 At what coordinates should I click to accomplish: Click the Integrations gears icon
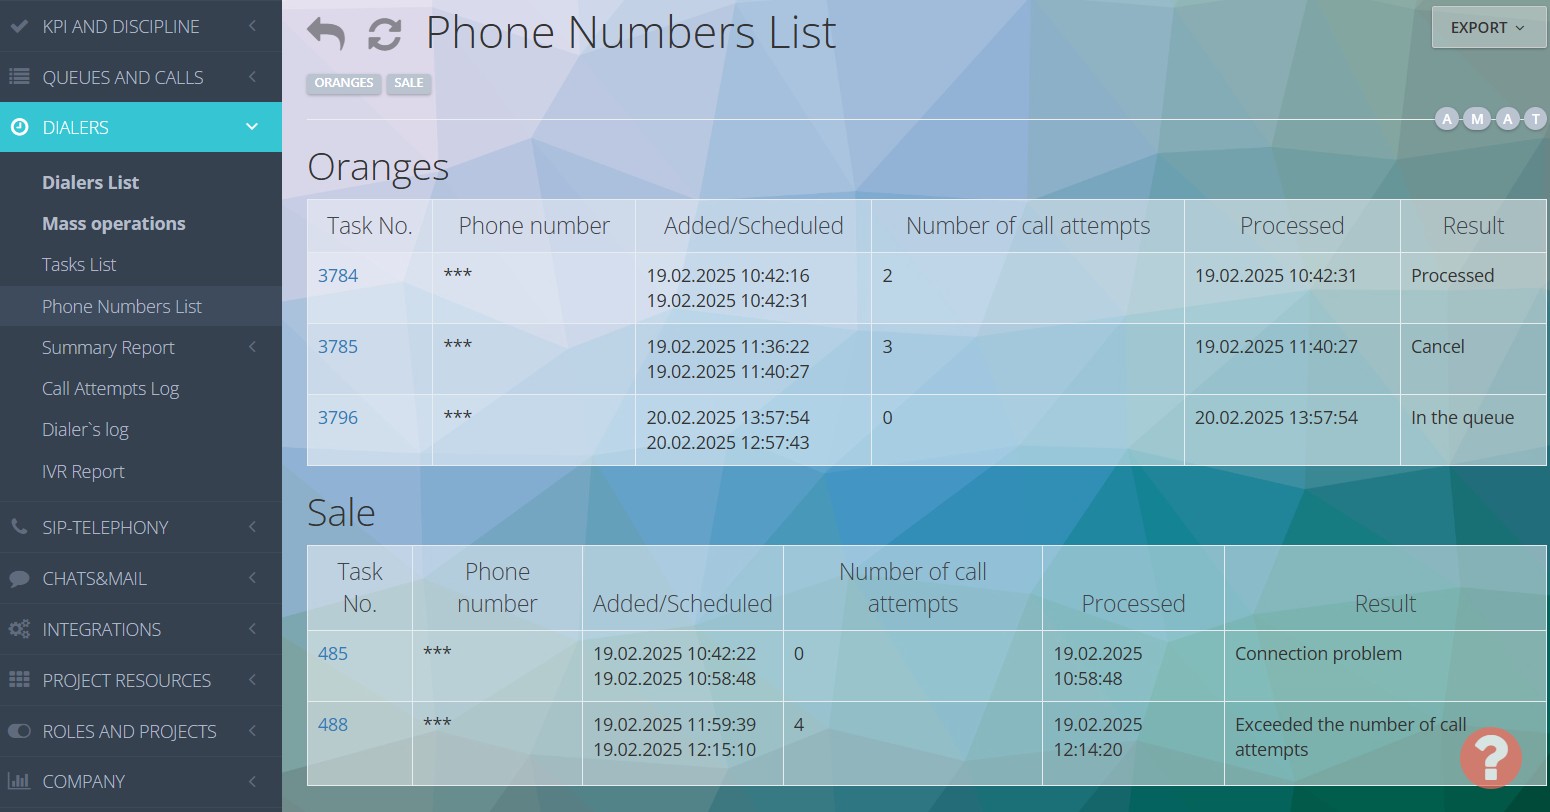click(19, 629)
